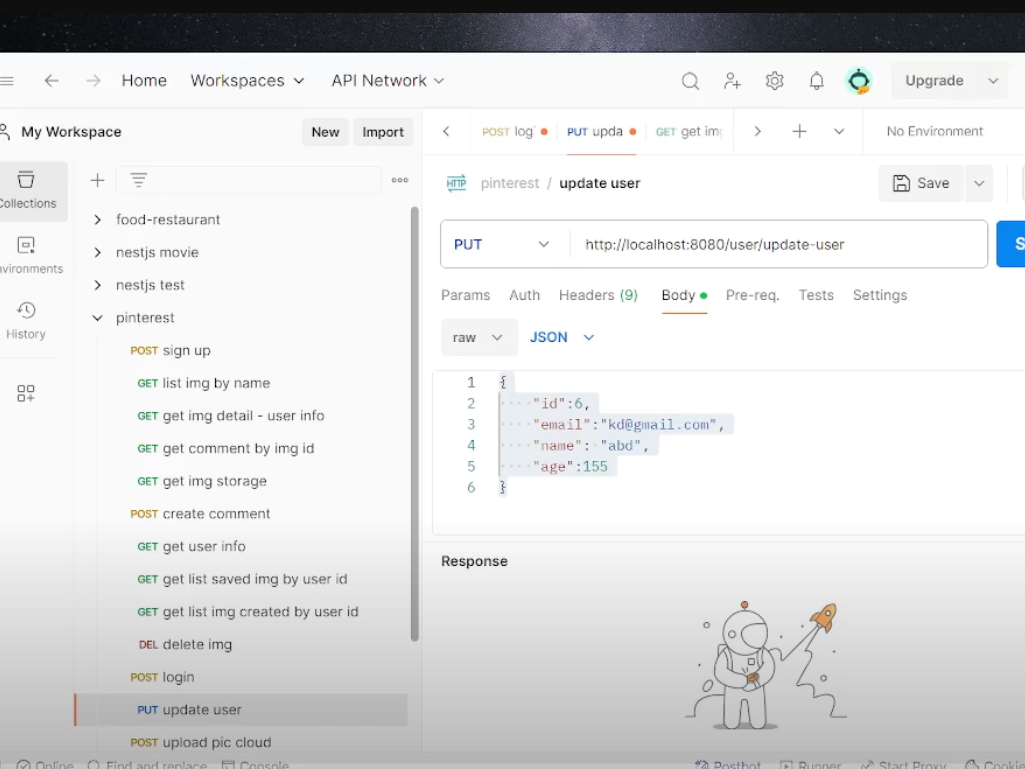Open the invite collaborators icon
The height and width of the screenshot is (769, 1025).
(732, 81)
